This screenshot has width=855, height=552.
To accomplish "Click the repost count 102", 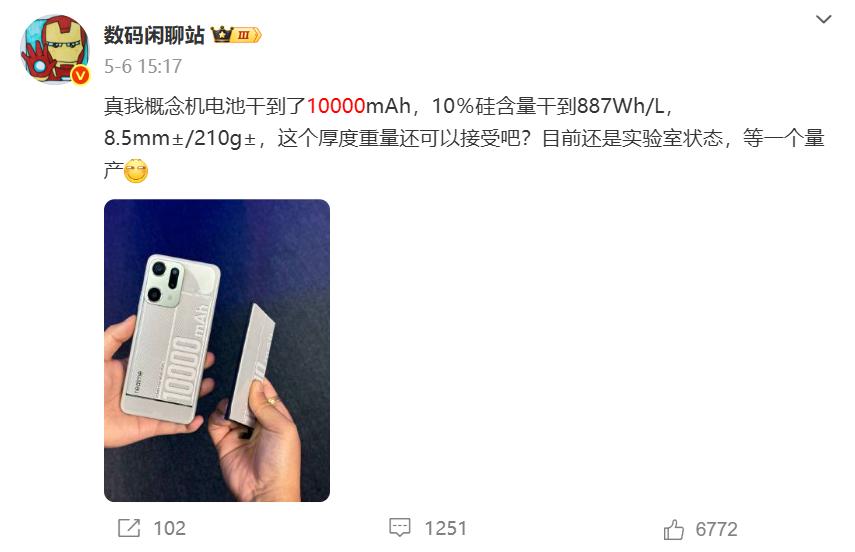I will [x=170, y=528].
